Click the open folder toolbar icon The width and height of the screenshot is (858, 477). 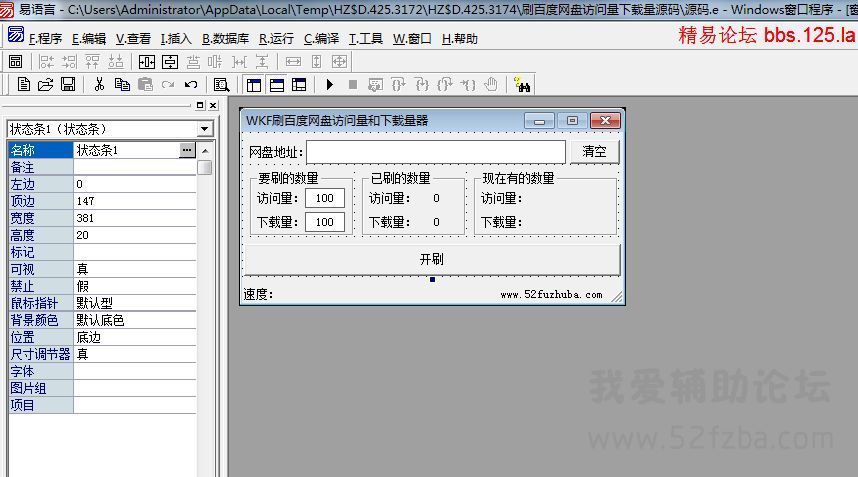[x=45, y=85]
